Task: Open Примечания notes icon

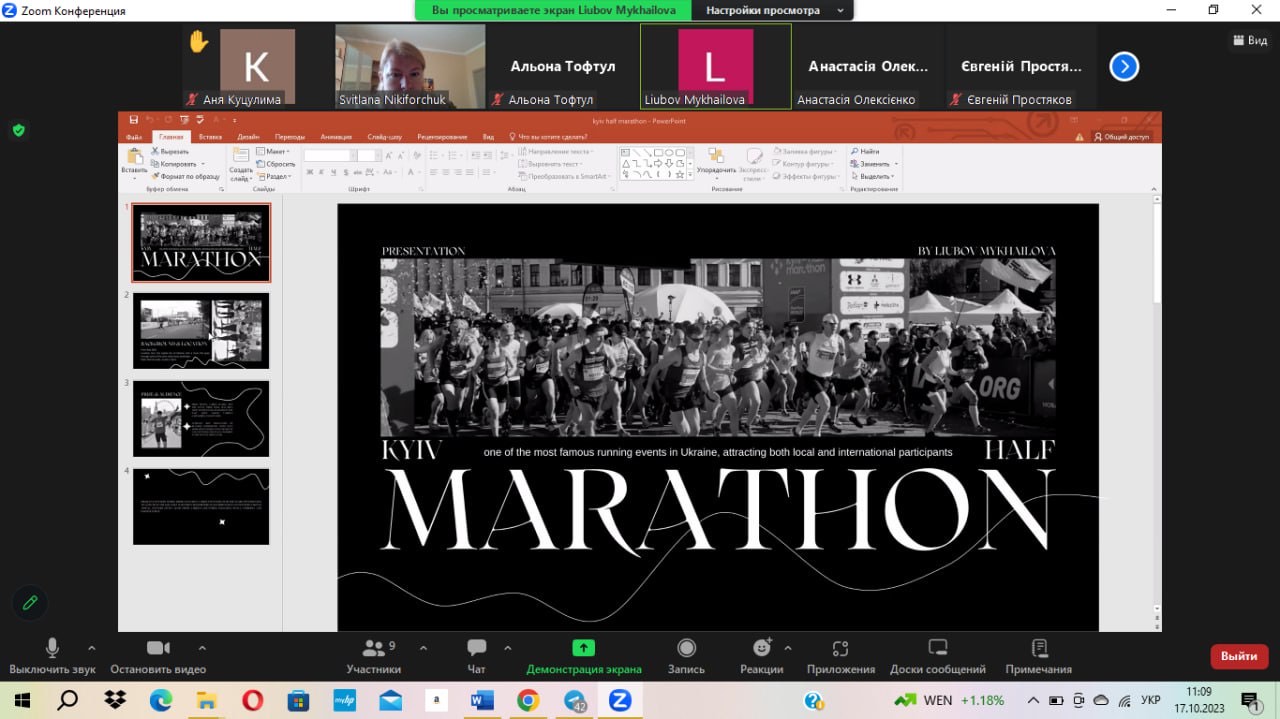Action: (x=1039, y=655)
